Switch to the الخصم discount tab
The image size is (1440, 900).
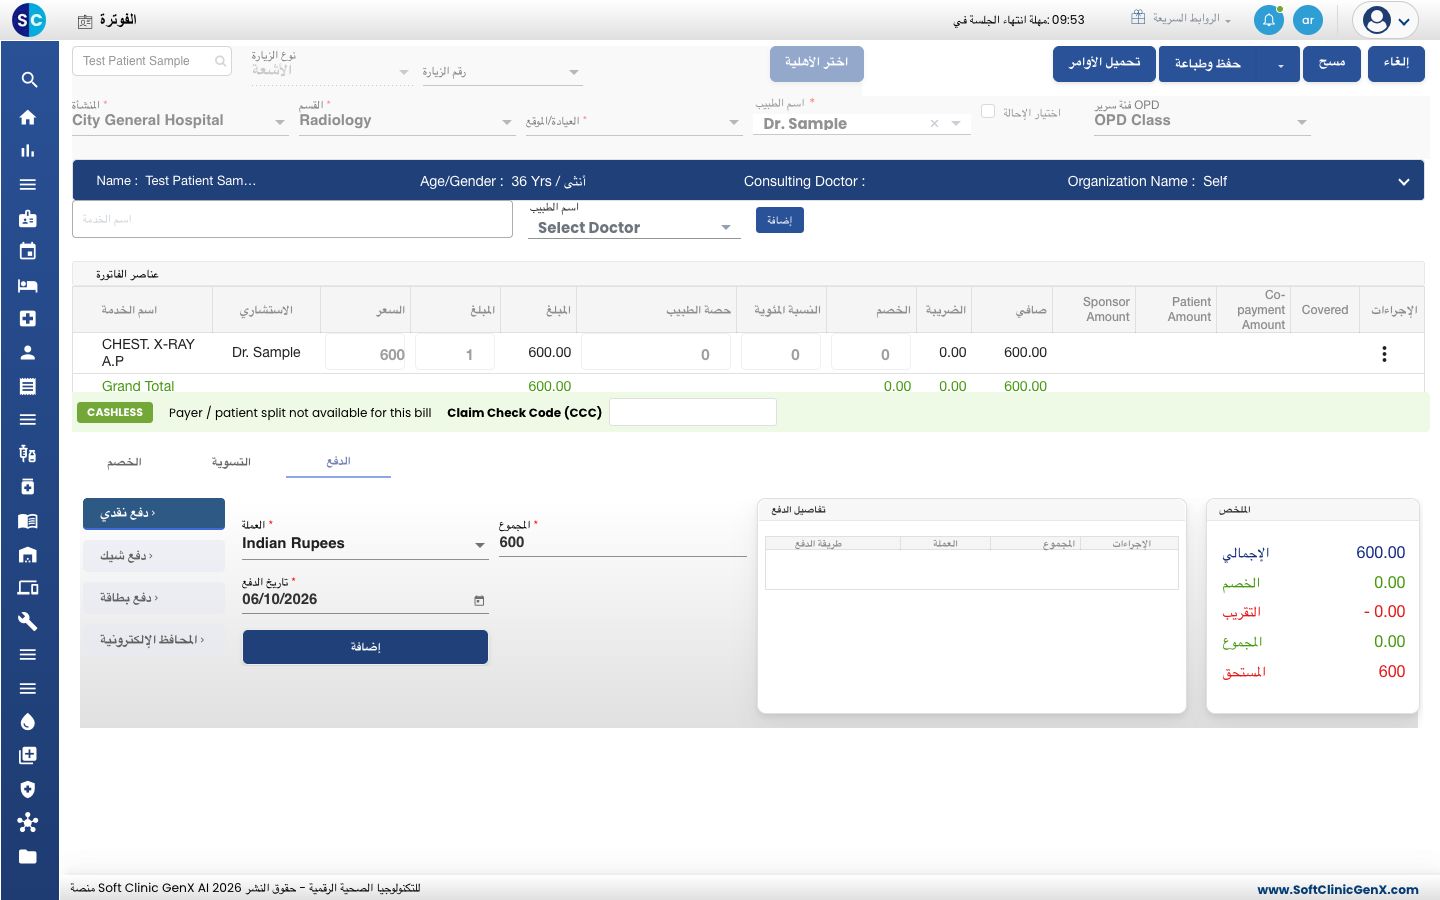pyautogui.click(x=124, y=462)
